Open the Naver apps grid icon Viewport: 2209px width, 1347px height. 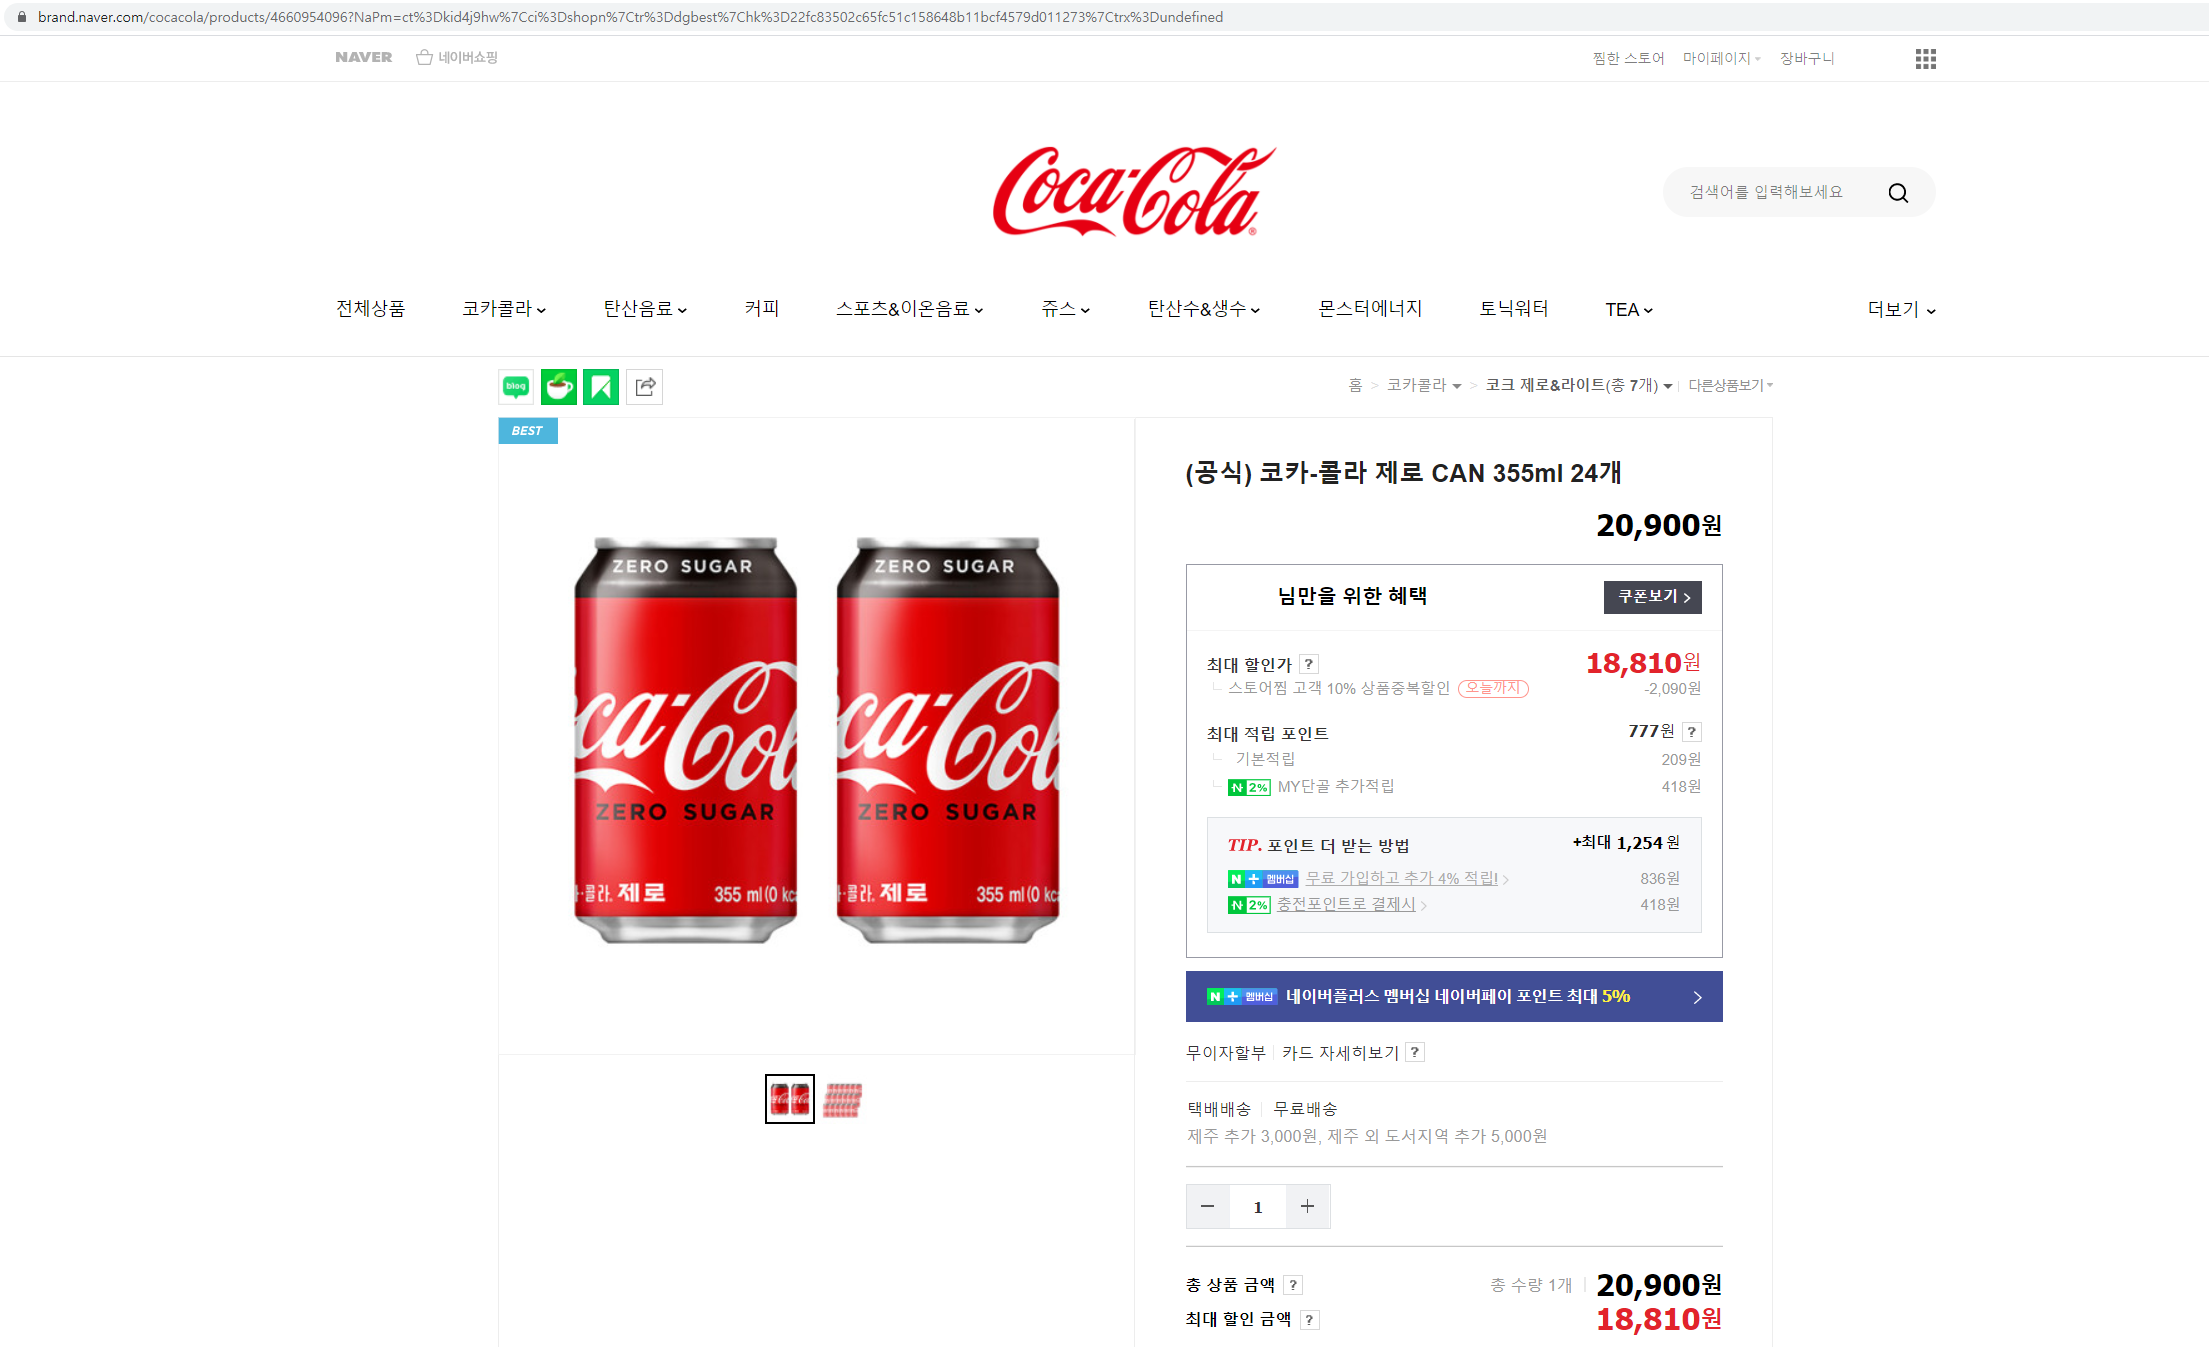pos(1925,59)
